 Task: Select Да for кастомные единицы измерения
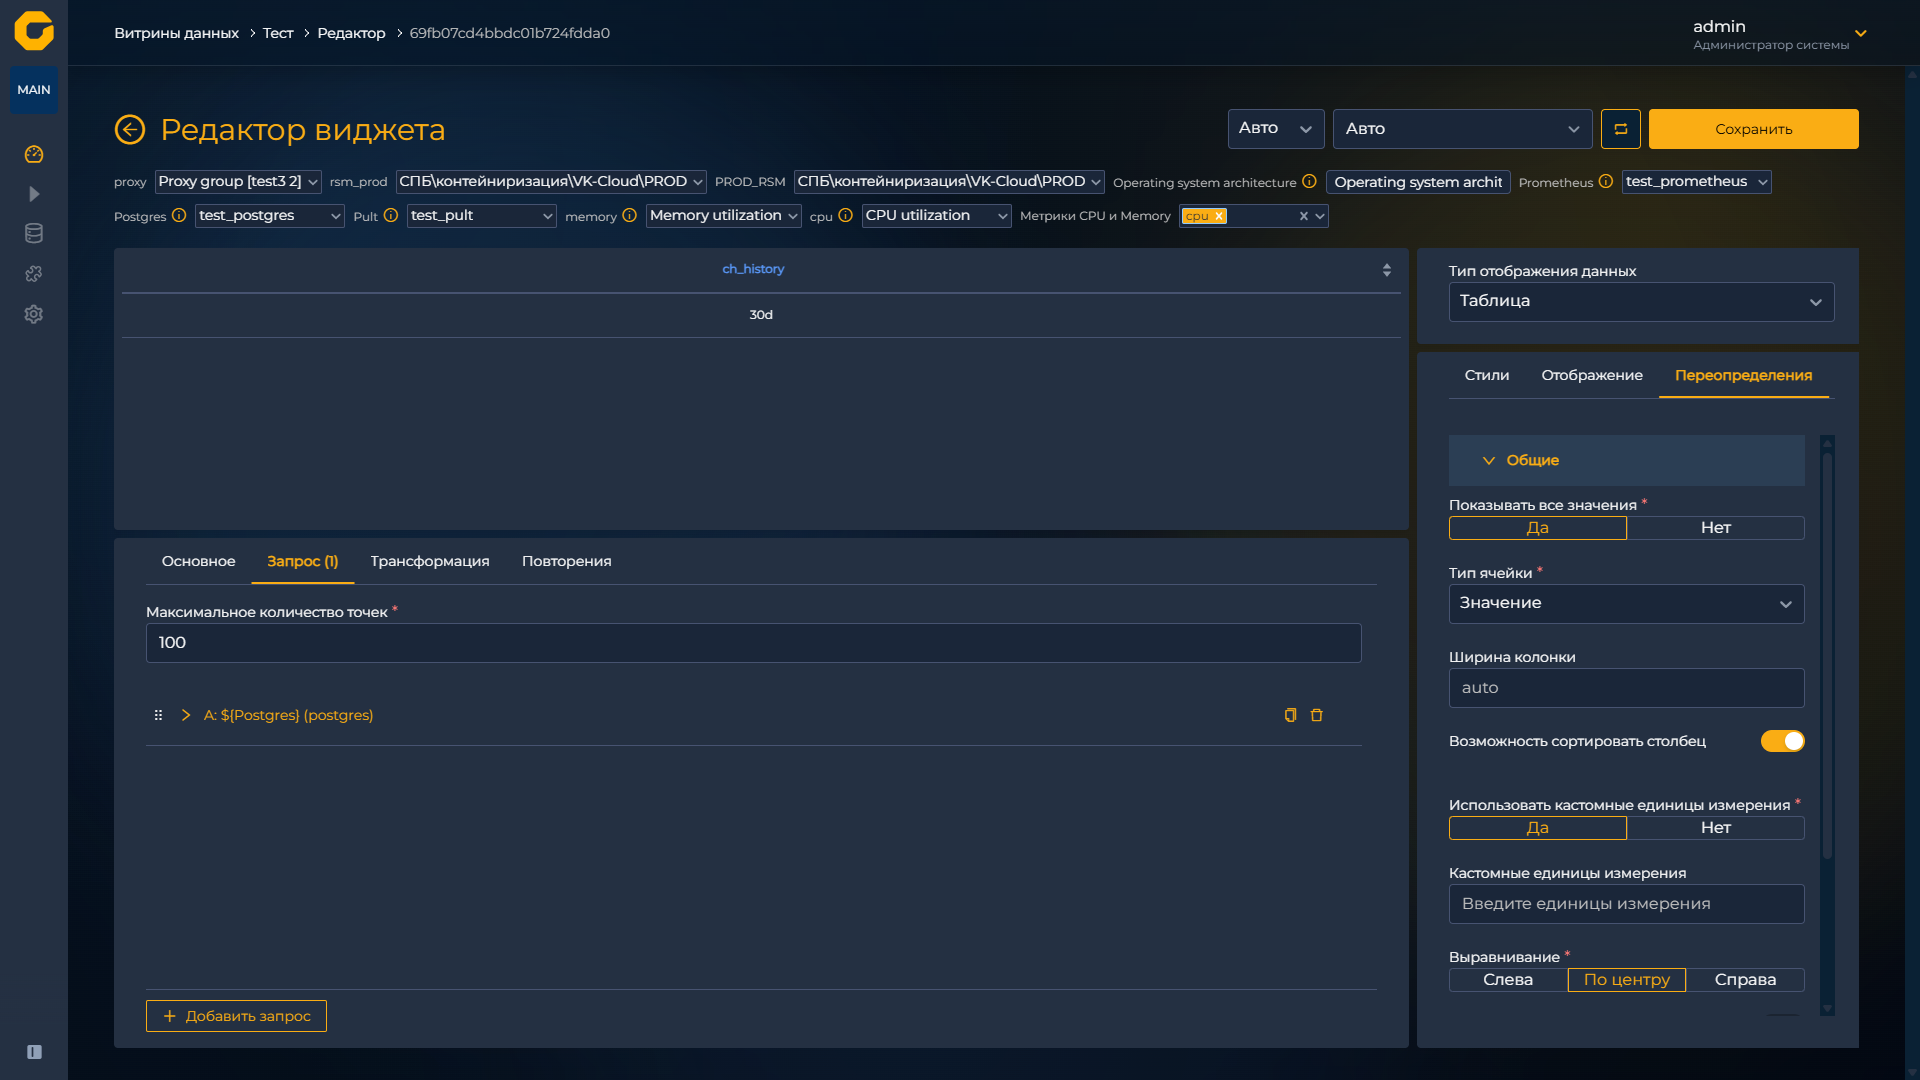(1537, 828)
